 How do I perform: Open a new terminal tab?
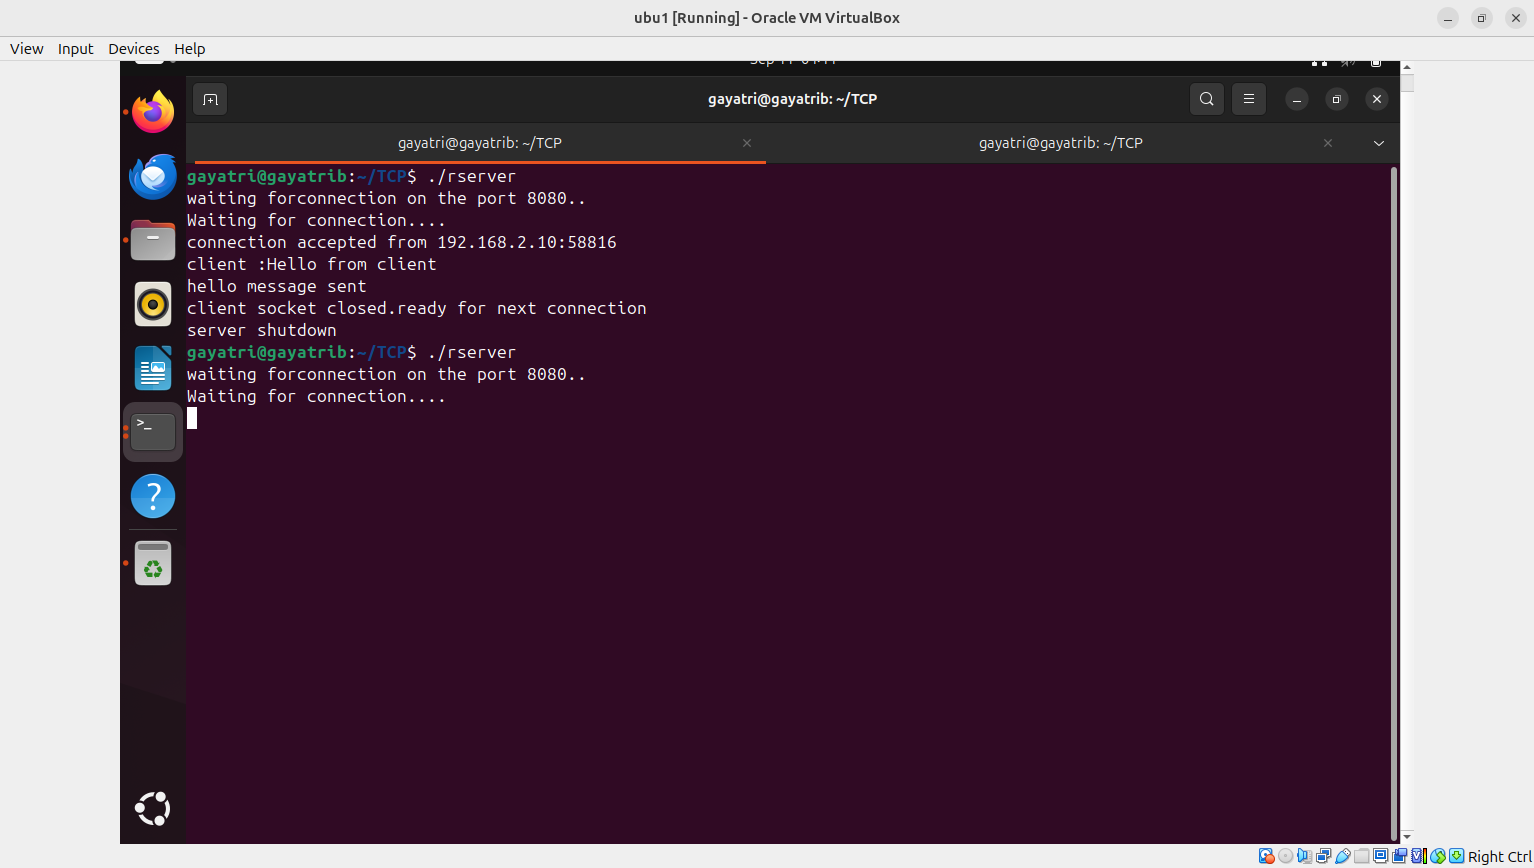tap(210, 99)
